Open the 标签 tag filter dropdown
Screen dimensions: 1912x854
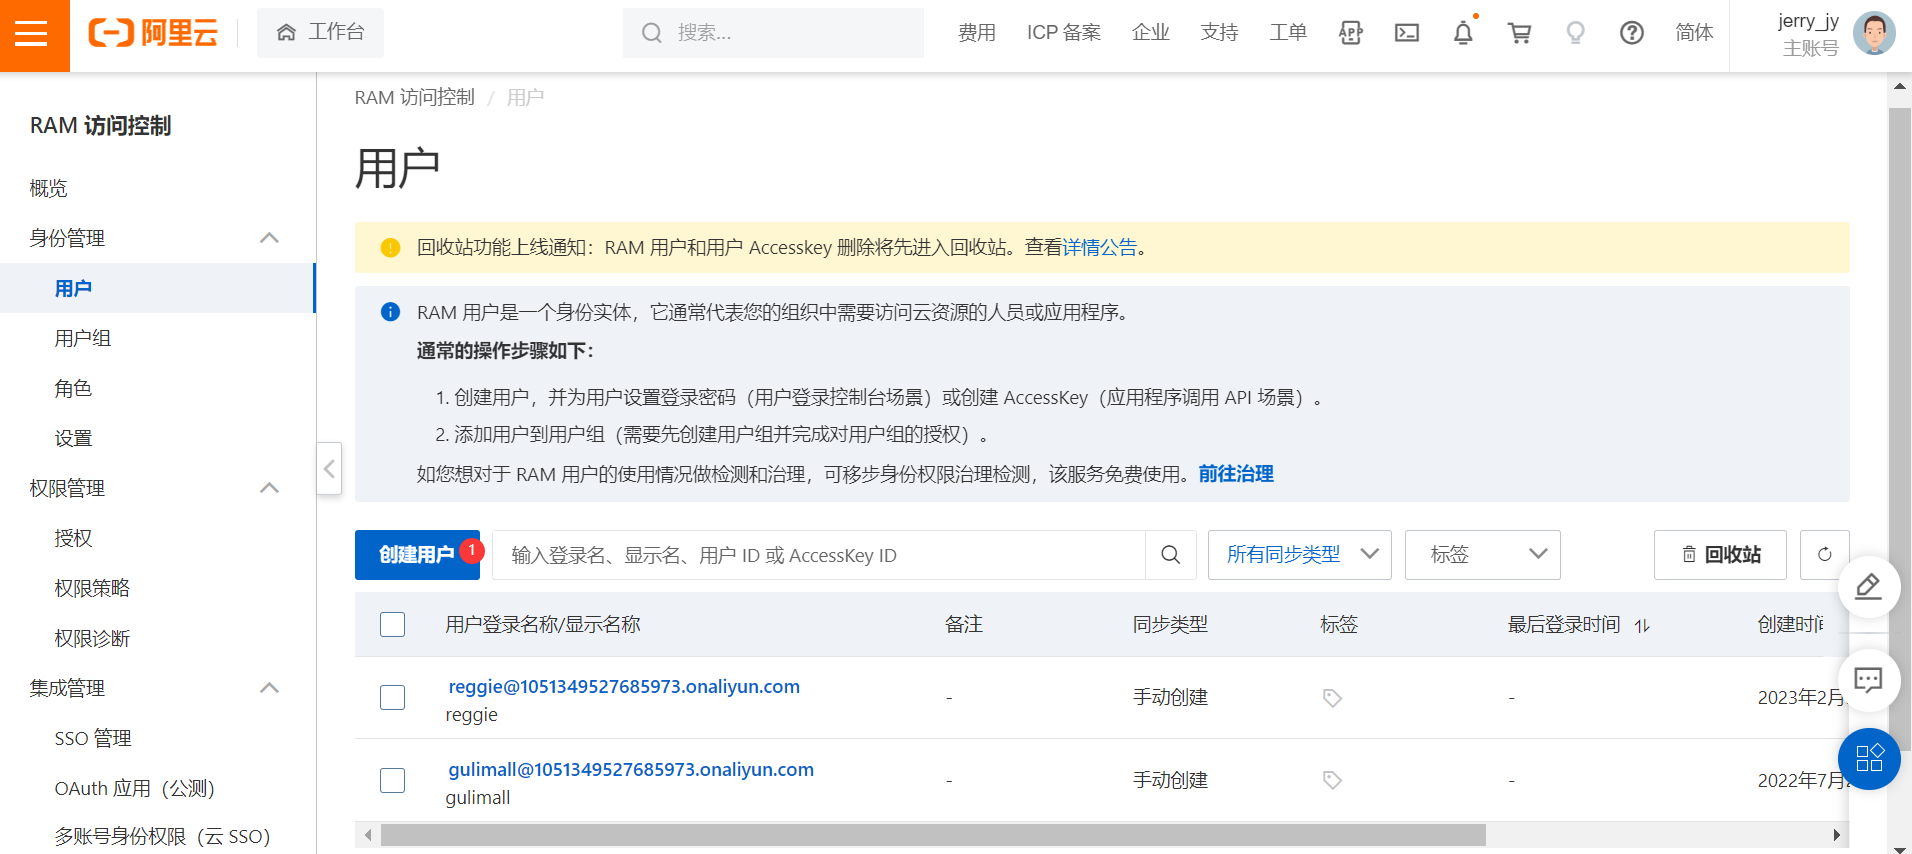[x=1483, y=555]
